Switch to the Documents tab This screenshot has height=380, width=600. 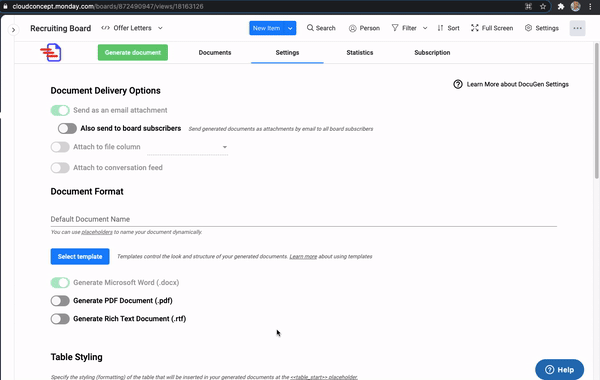pyautogui.click(x=215, y=52)
